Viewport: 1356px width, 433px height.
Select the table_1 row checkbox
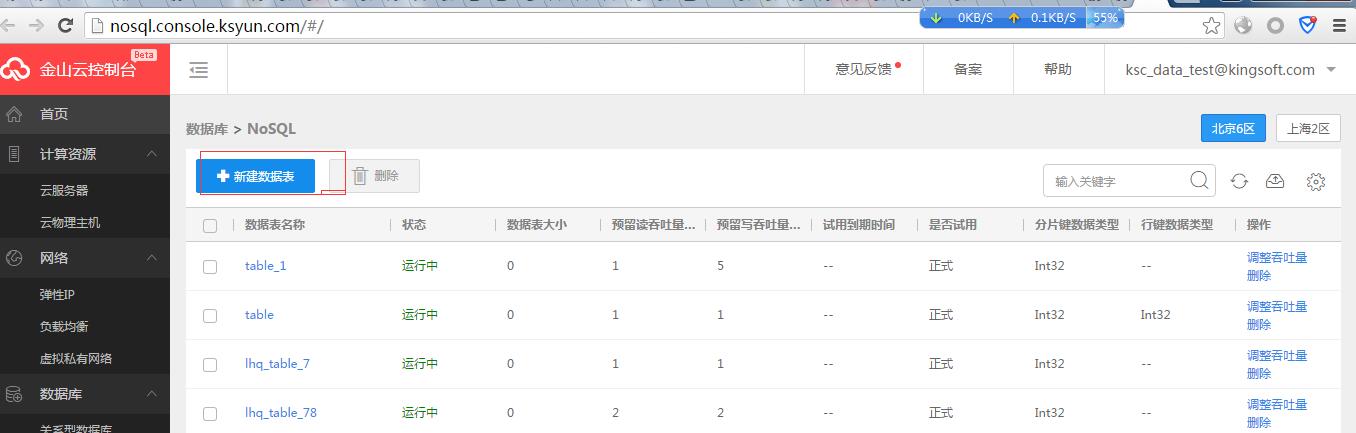pyautogui.click(x=210, y=267)
